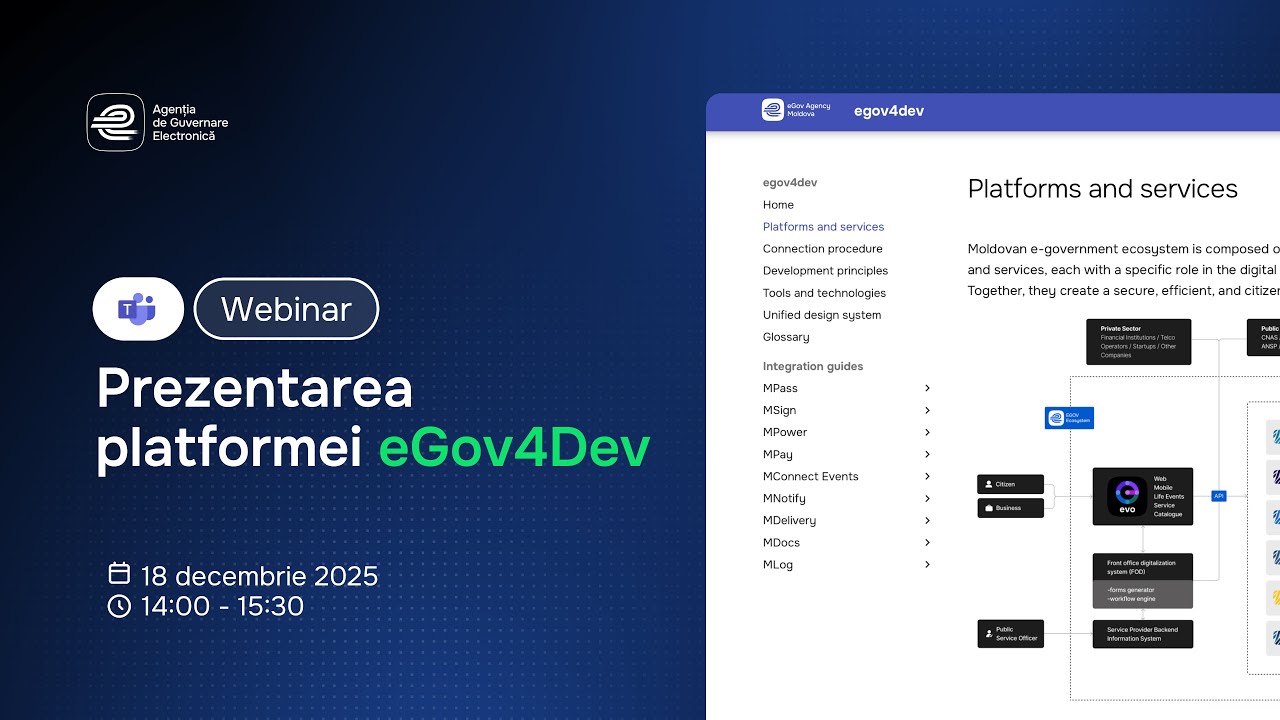Click the Citizen box in diagram
Screen dimensions: 1280x720
point(1010,484)
